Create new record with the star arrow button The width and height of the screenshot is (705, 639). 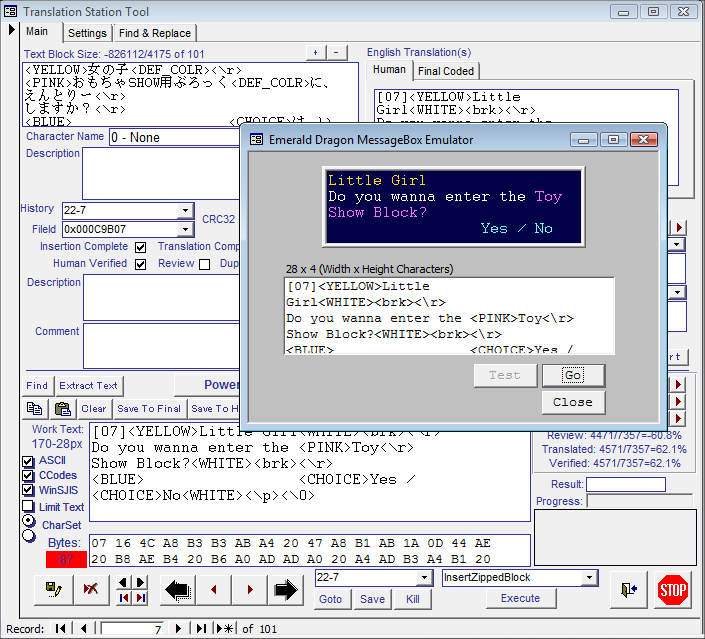(x=225, y=629)
